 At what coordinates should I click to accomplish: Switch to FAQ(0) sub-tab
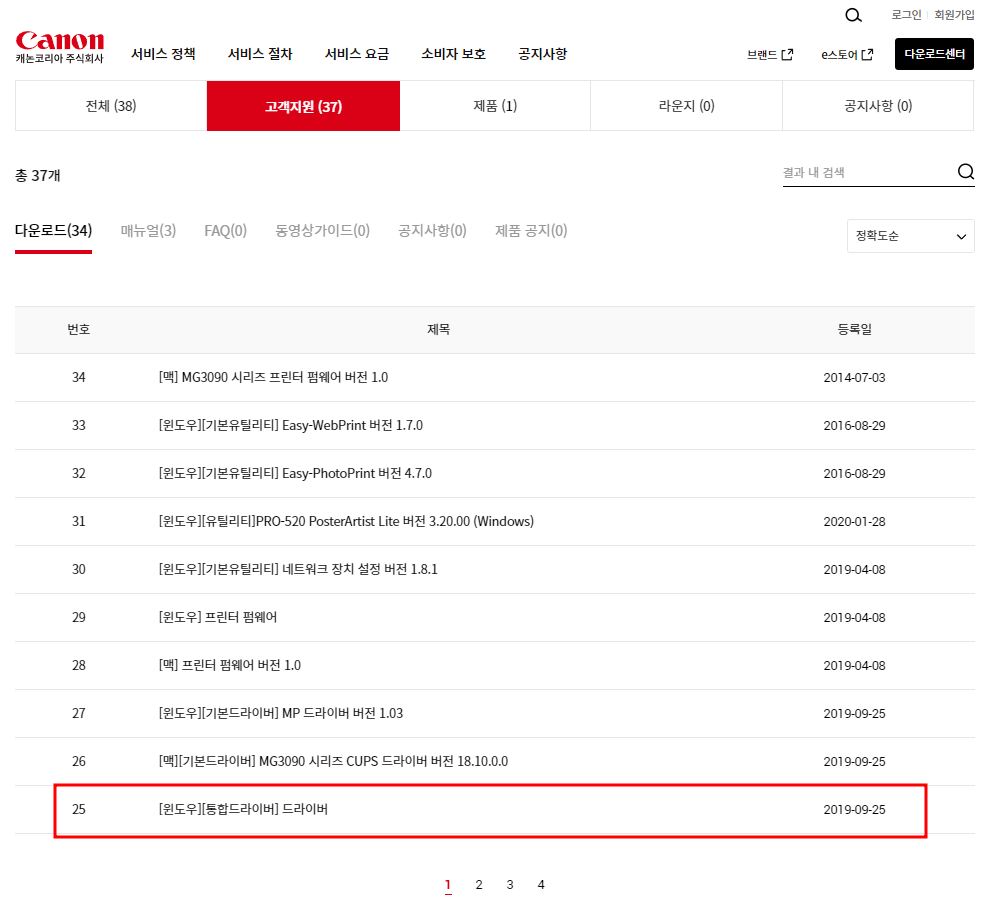(225, 231)
